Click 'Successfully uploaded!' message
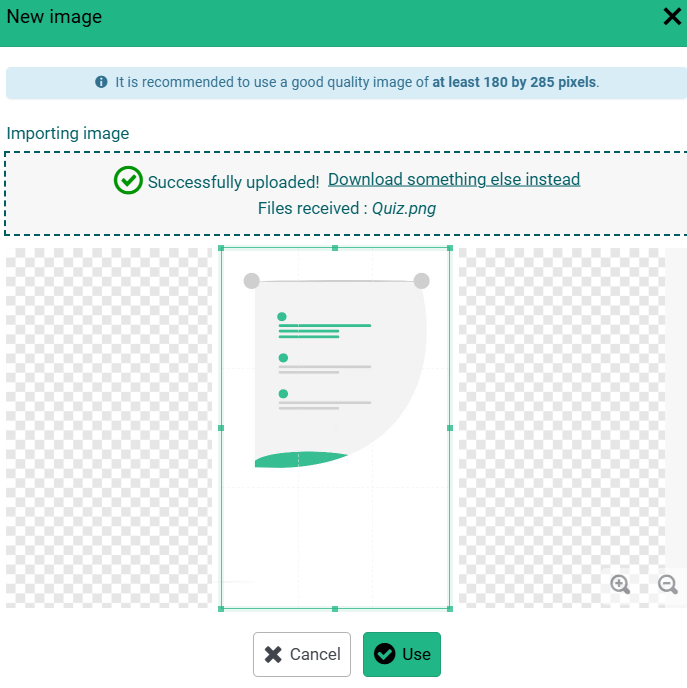687x688 pixels. [x=233, y=182]
